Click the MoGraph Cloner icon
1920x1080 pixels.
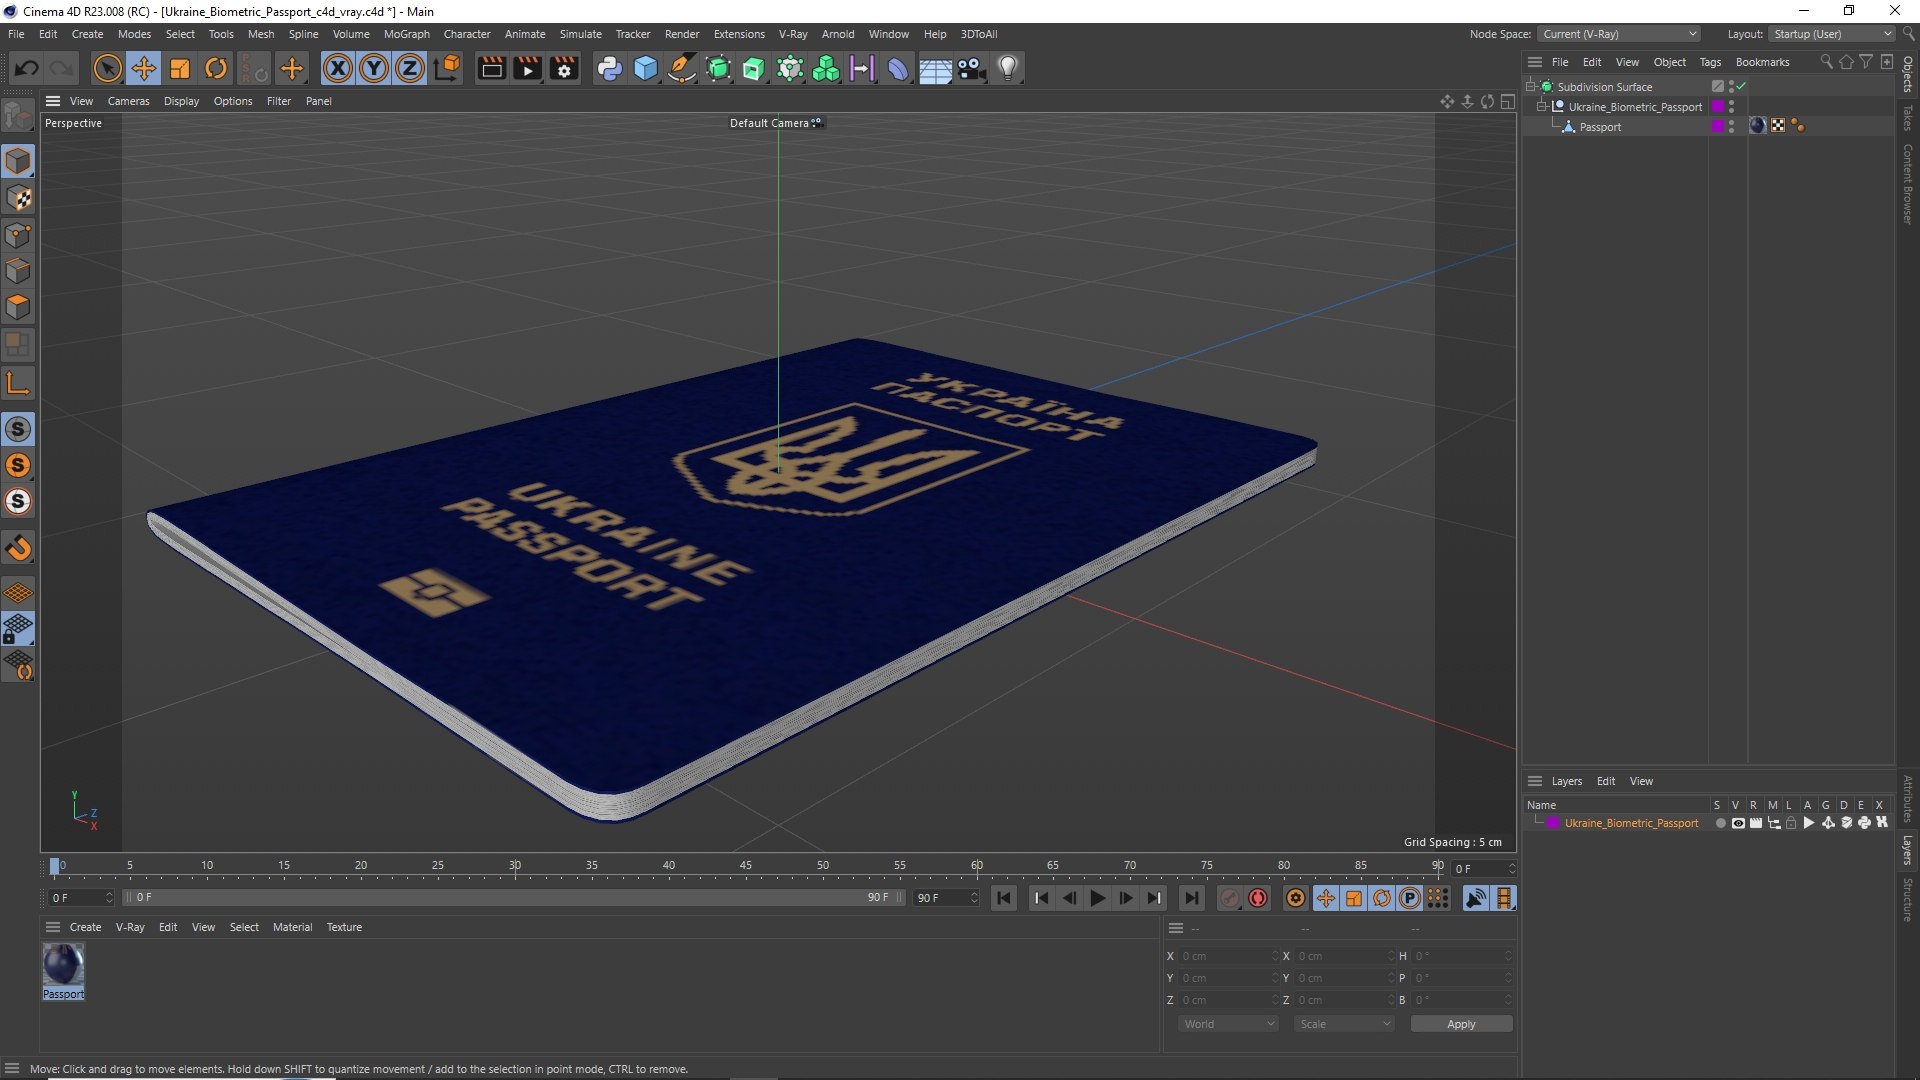tap(826, 68)
